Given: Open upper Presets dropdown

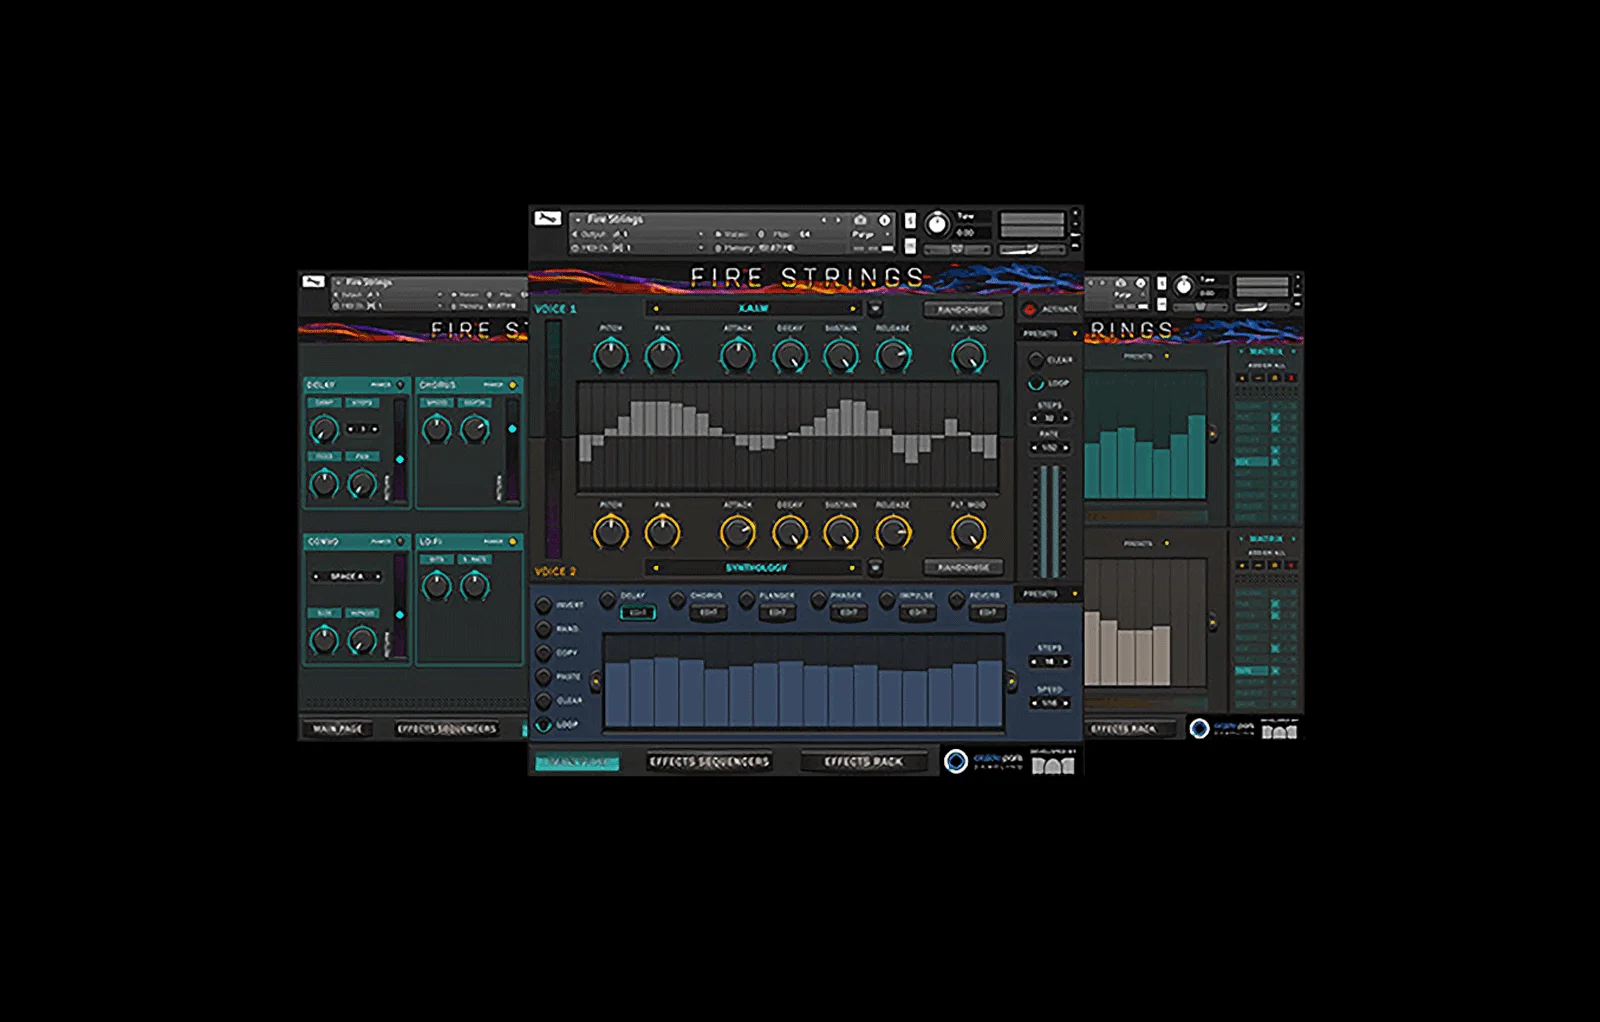Looking at the screenshot, I should click(1049, 334).
